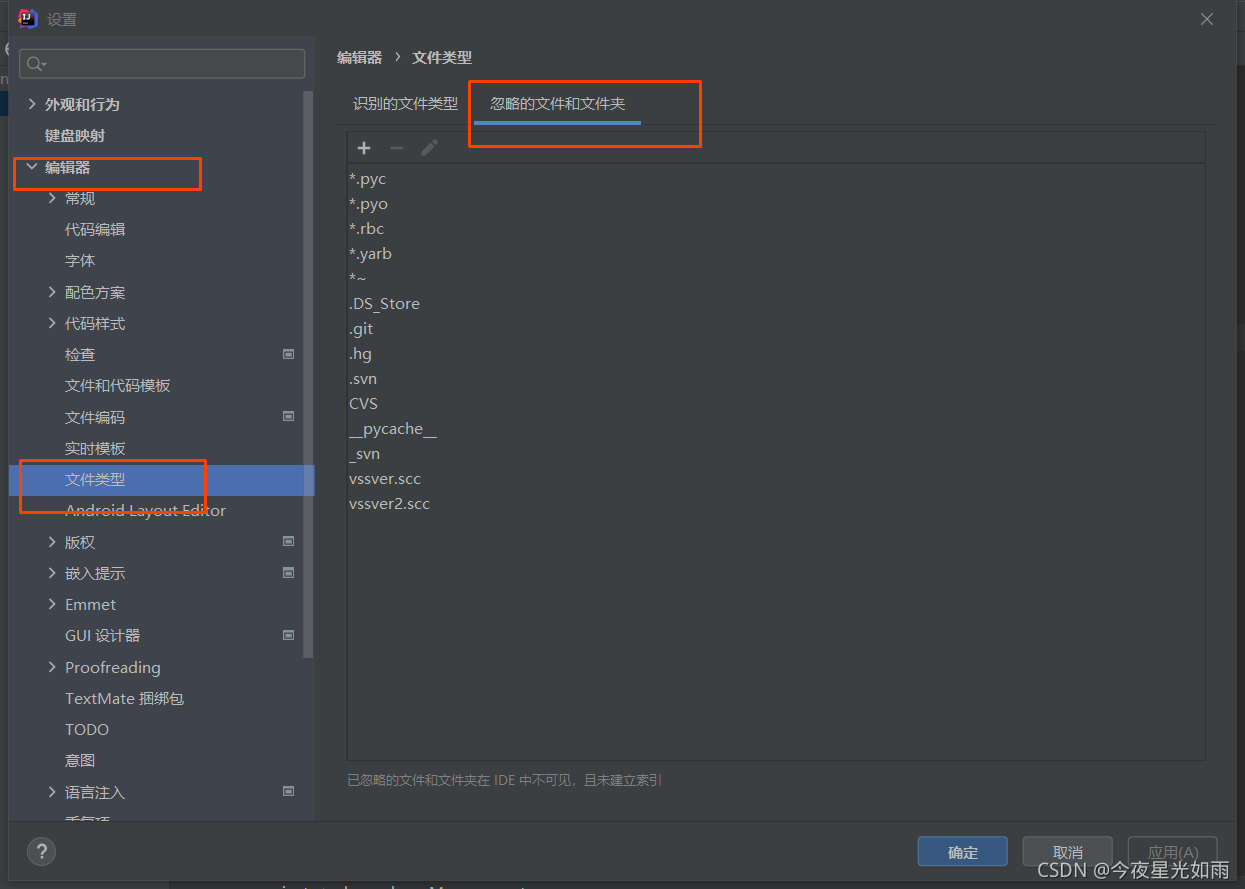This screenshot has height=889, width=1245.
Task: Select the *.rbc pattern
Action: [366, 229]
